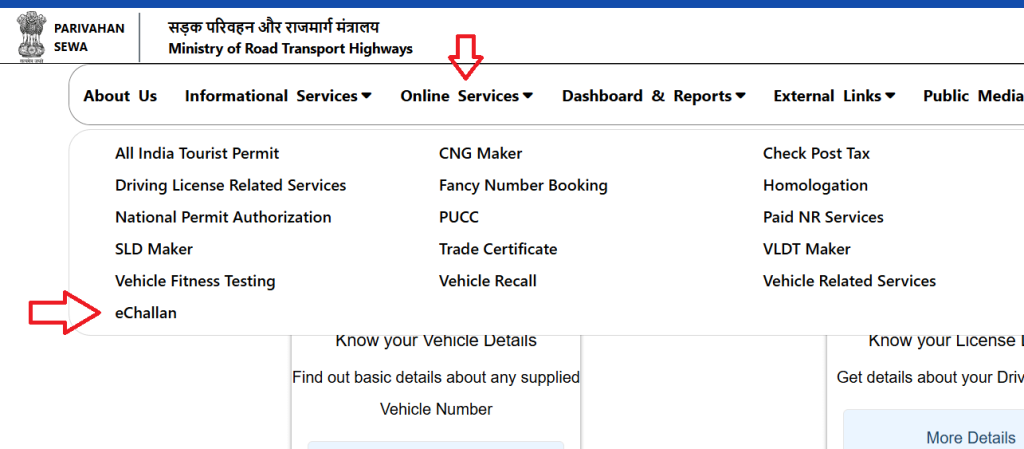Open the External Links dropdown
This screenshot has width=1024, height=449.
click(x=834, y=96)
